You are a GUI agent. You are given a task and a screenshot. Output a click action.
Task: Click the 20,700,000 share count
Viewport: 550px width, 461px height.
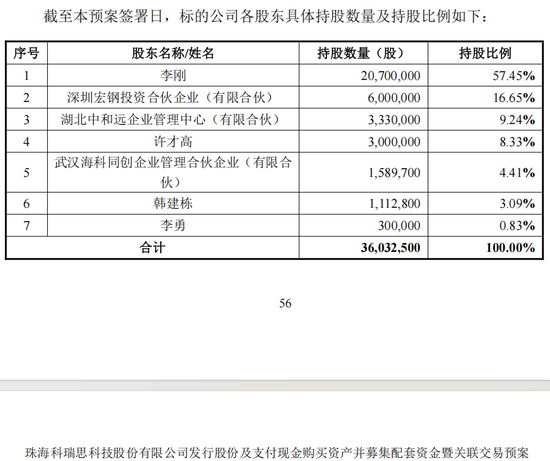[390, 76]
